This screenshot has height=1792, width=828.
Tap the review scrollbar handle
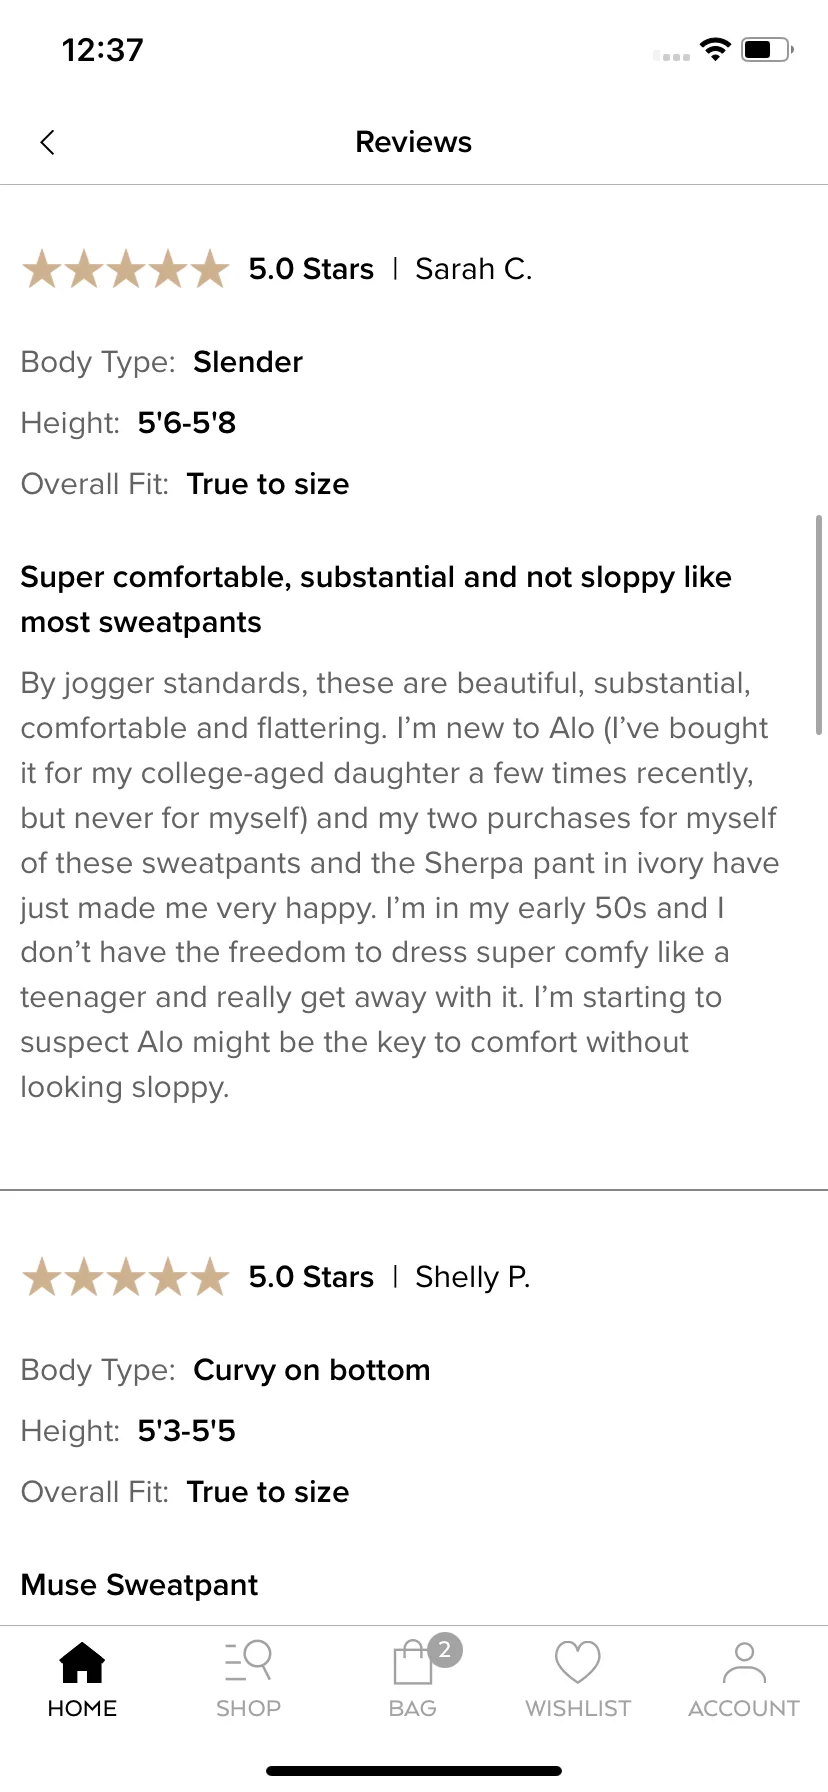tap(819, 625)
